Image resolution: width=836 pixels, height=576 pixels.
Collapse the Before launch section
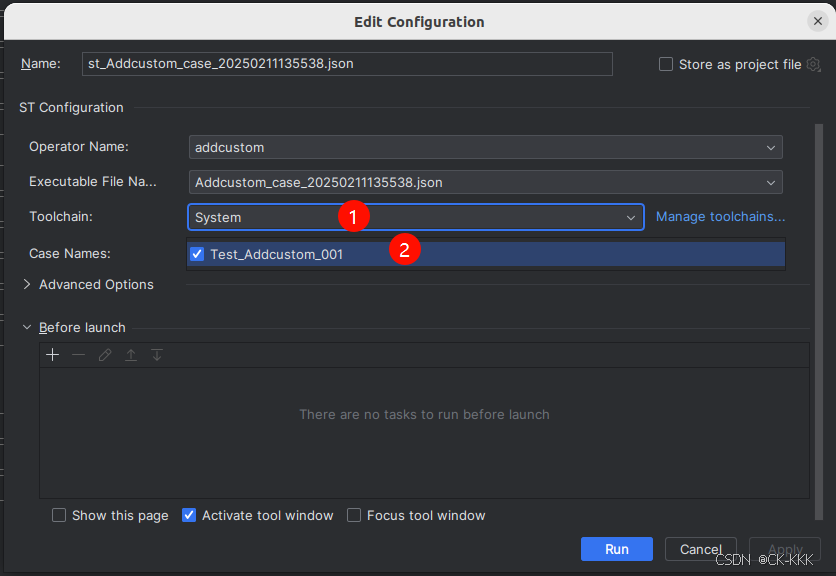[27, 328]
